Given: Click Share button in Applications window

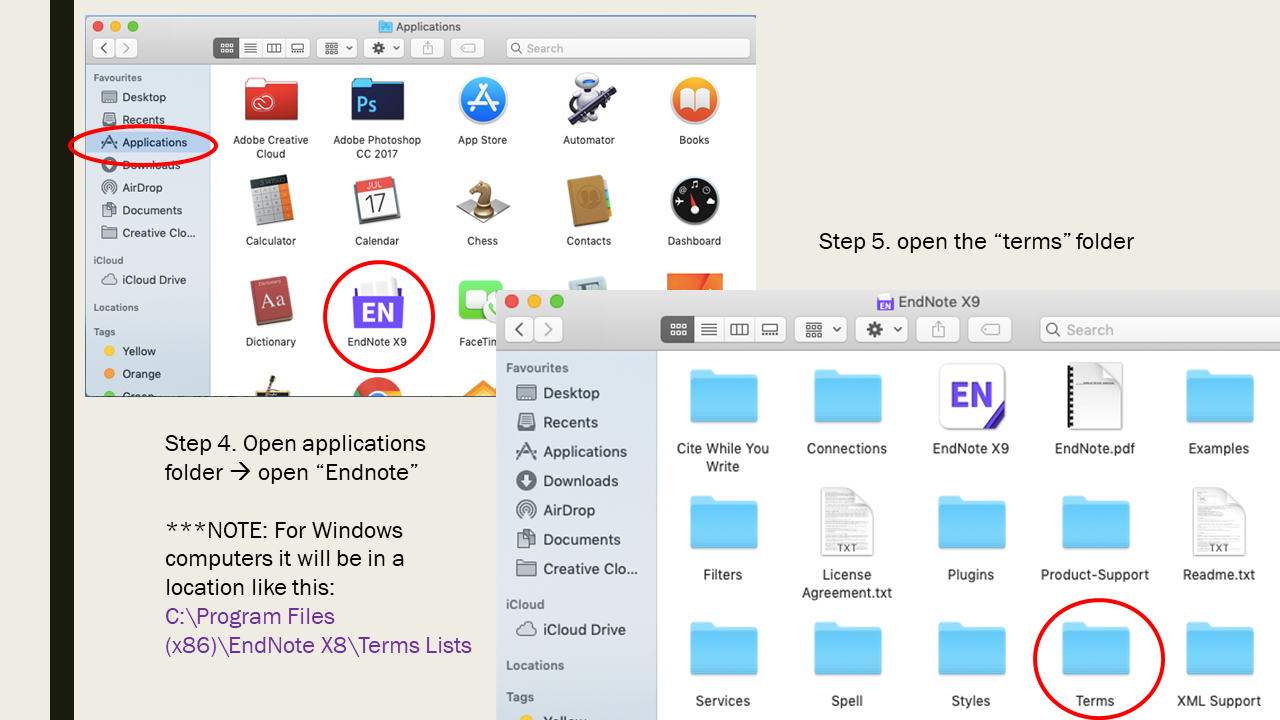Looking at the screenshot, I should pos(428,48).
